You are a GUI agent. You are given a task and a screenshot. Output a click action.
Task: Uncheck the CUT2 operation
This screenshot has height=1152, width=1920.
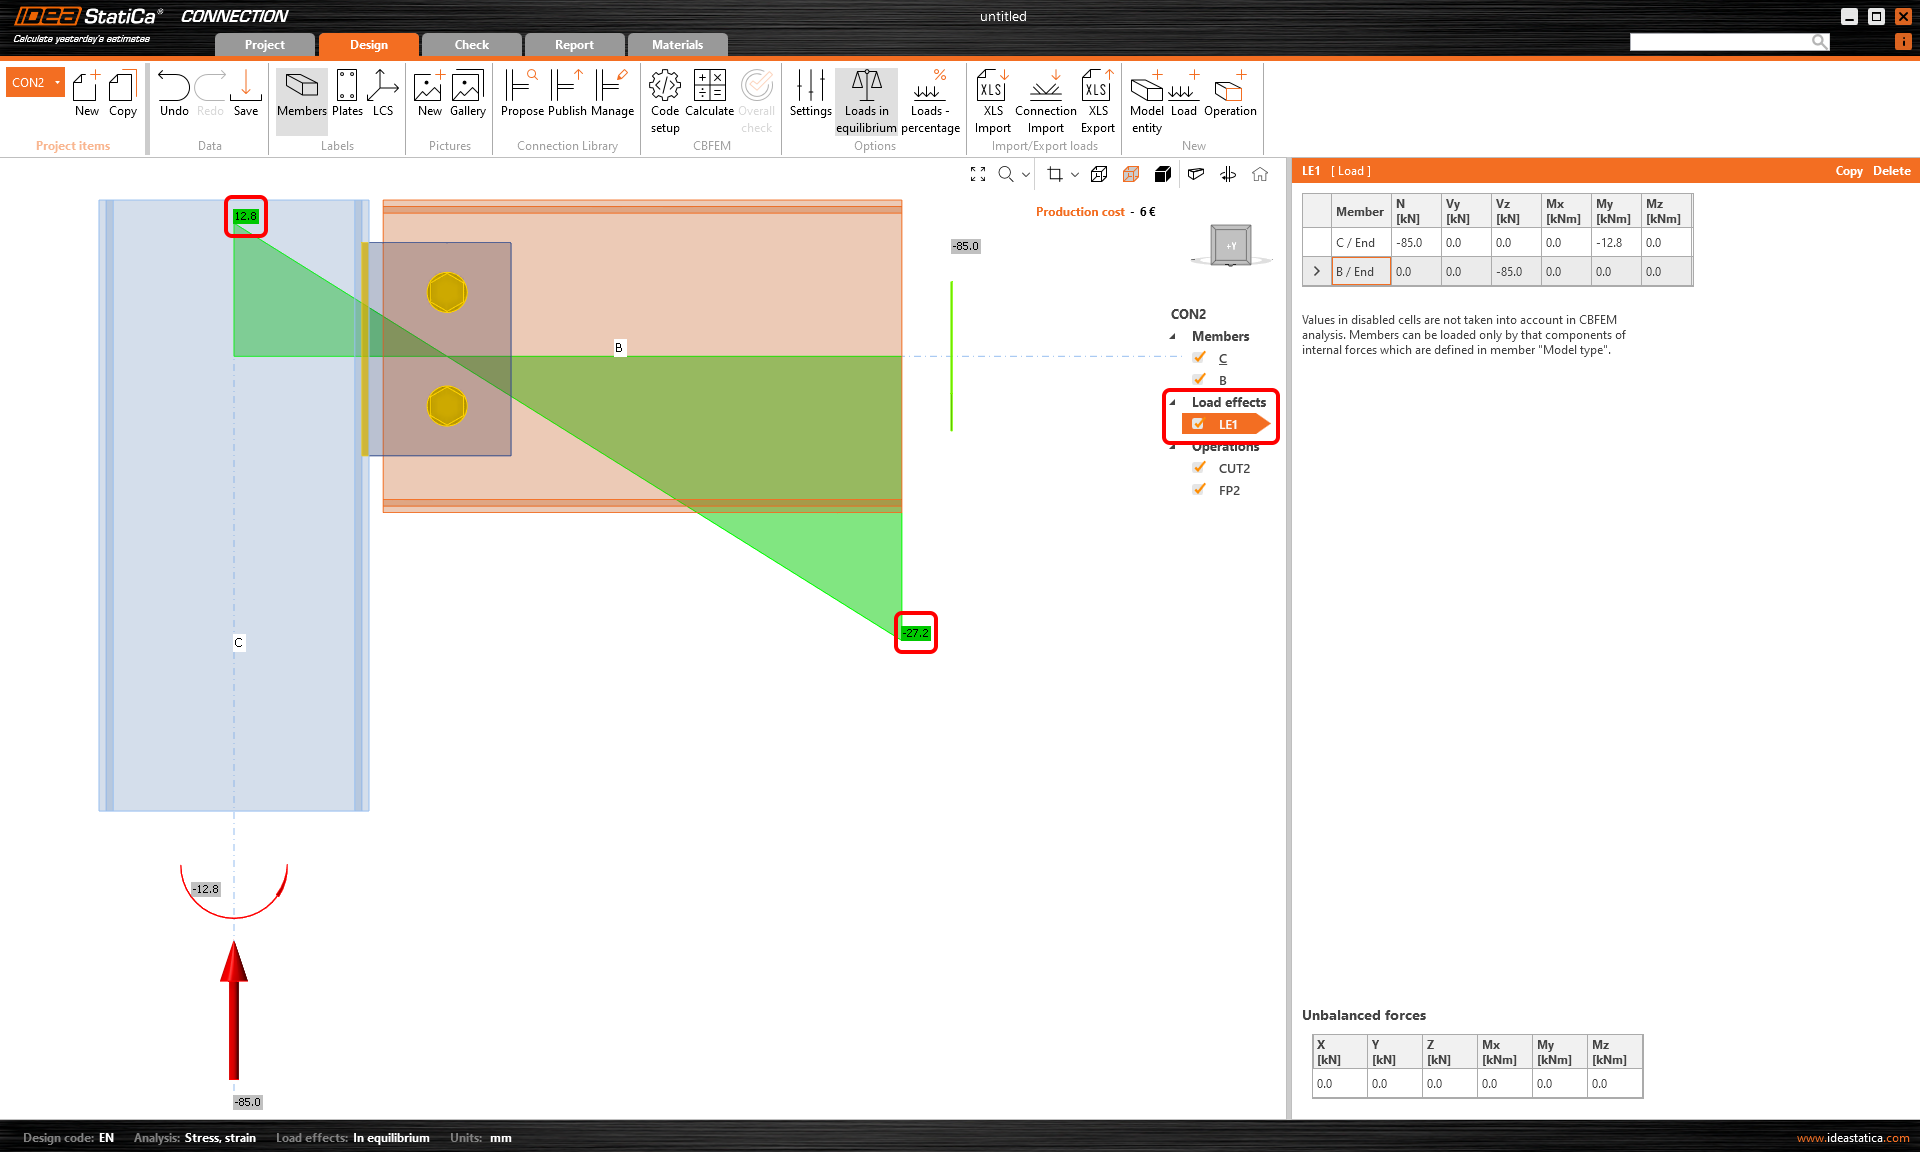click(x=1199, y=467)
